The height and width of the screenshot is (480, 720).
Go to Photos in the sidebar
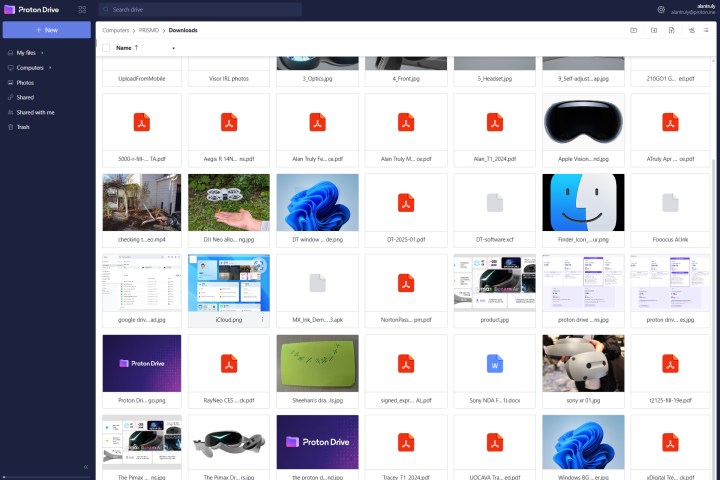pos(25,83)
